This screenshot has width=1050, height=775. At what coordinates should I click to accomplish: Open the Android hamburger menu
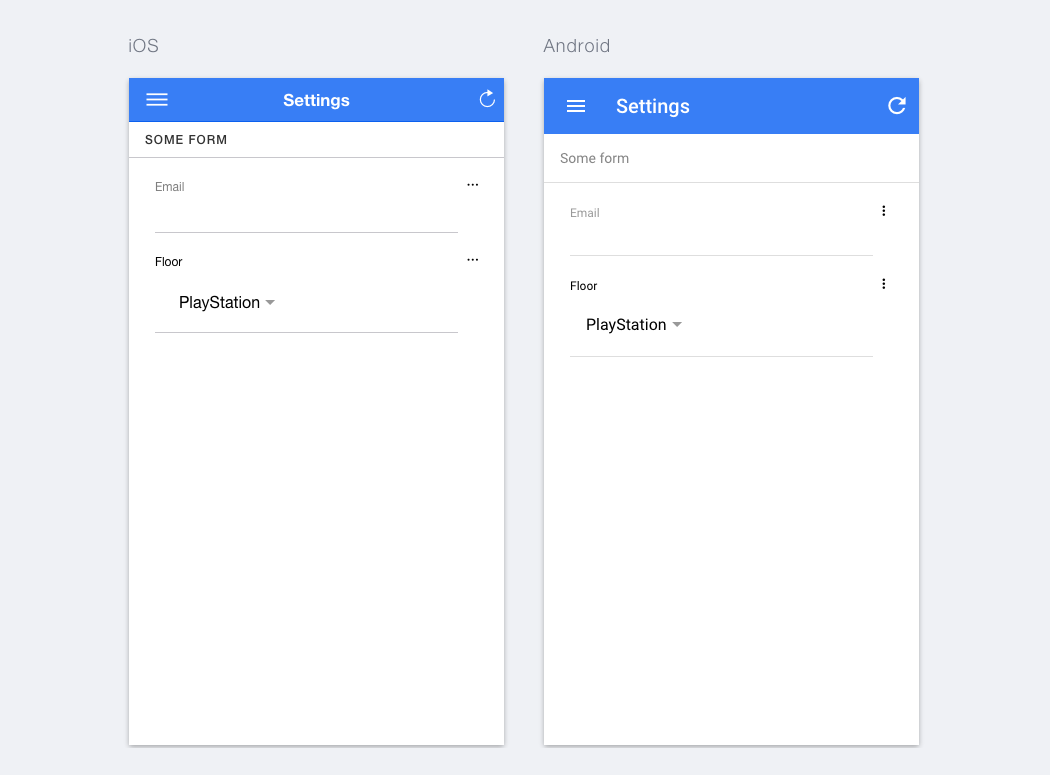point(576,106)
